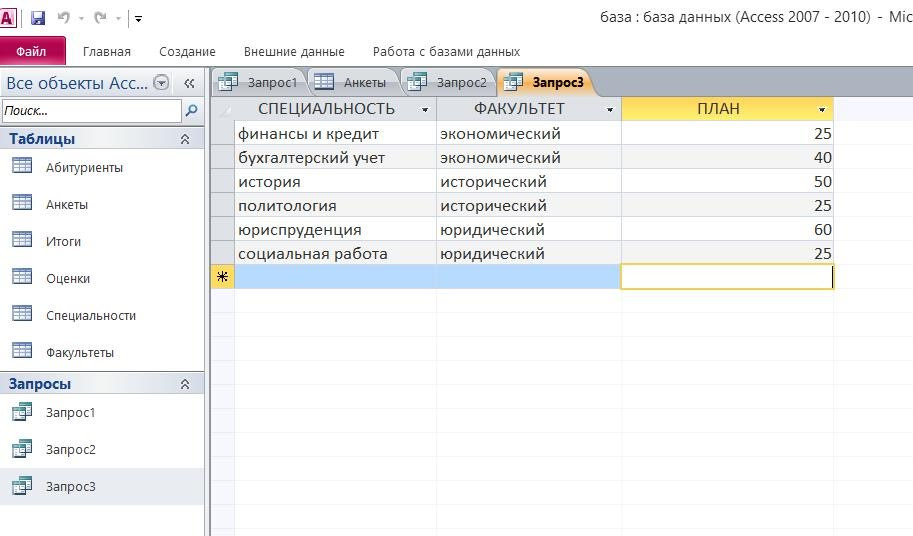Collapse the Таблицы group
Viewport: 913px width, 536px height.
(185, 140)
